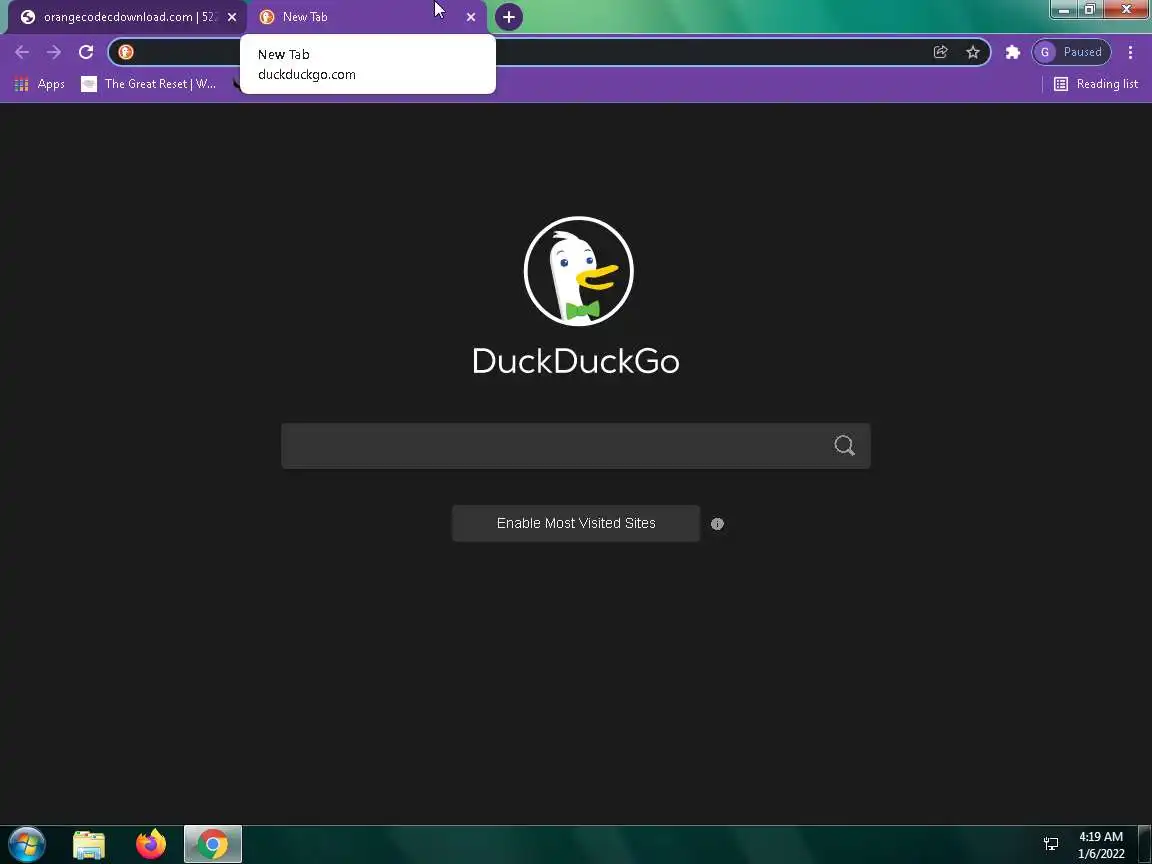Minimize the Chrome window
The width and height of the screenshot is (1152, 864).
1063,10
